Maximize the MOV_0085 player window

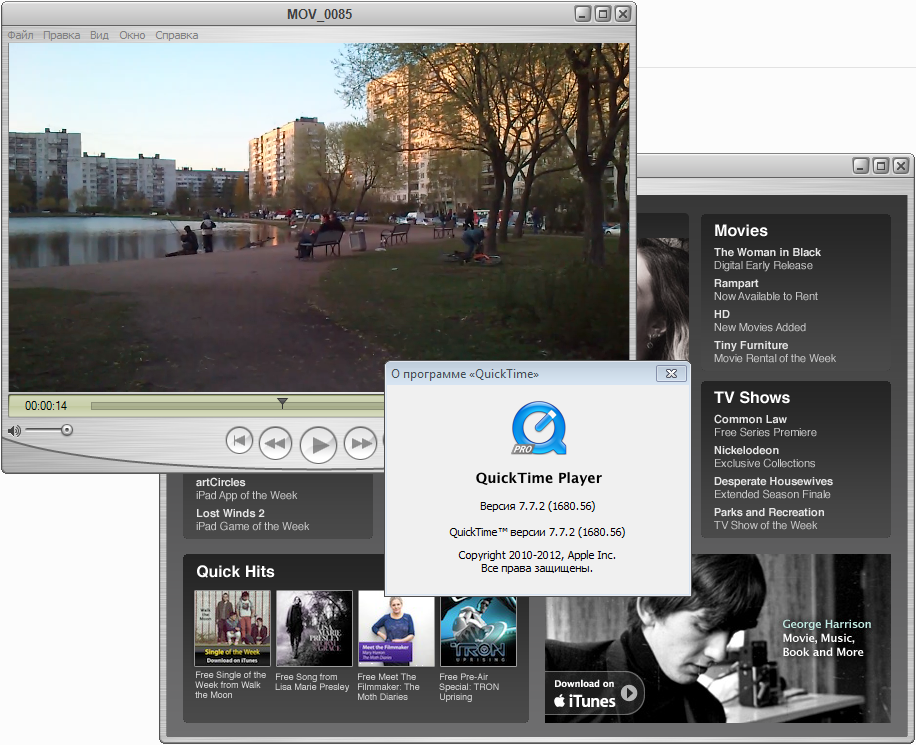tap(603, 13)
